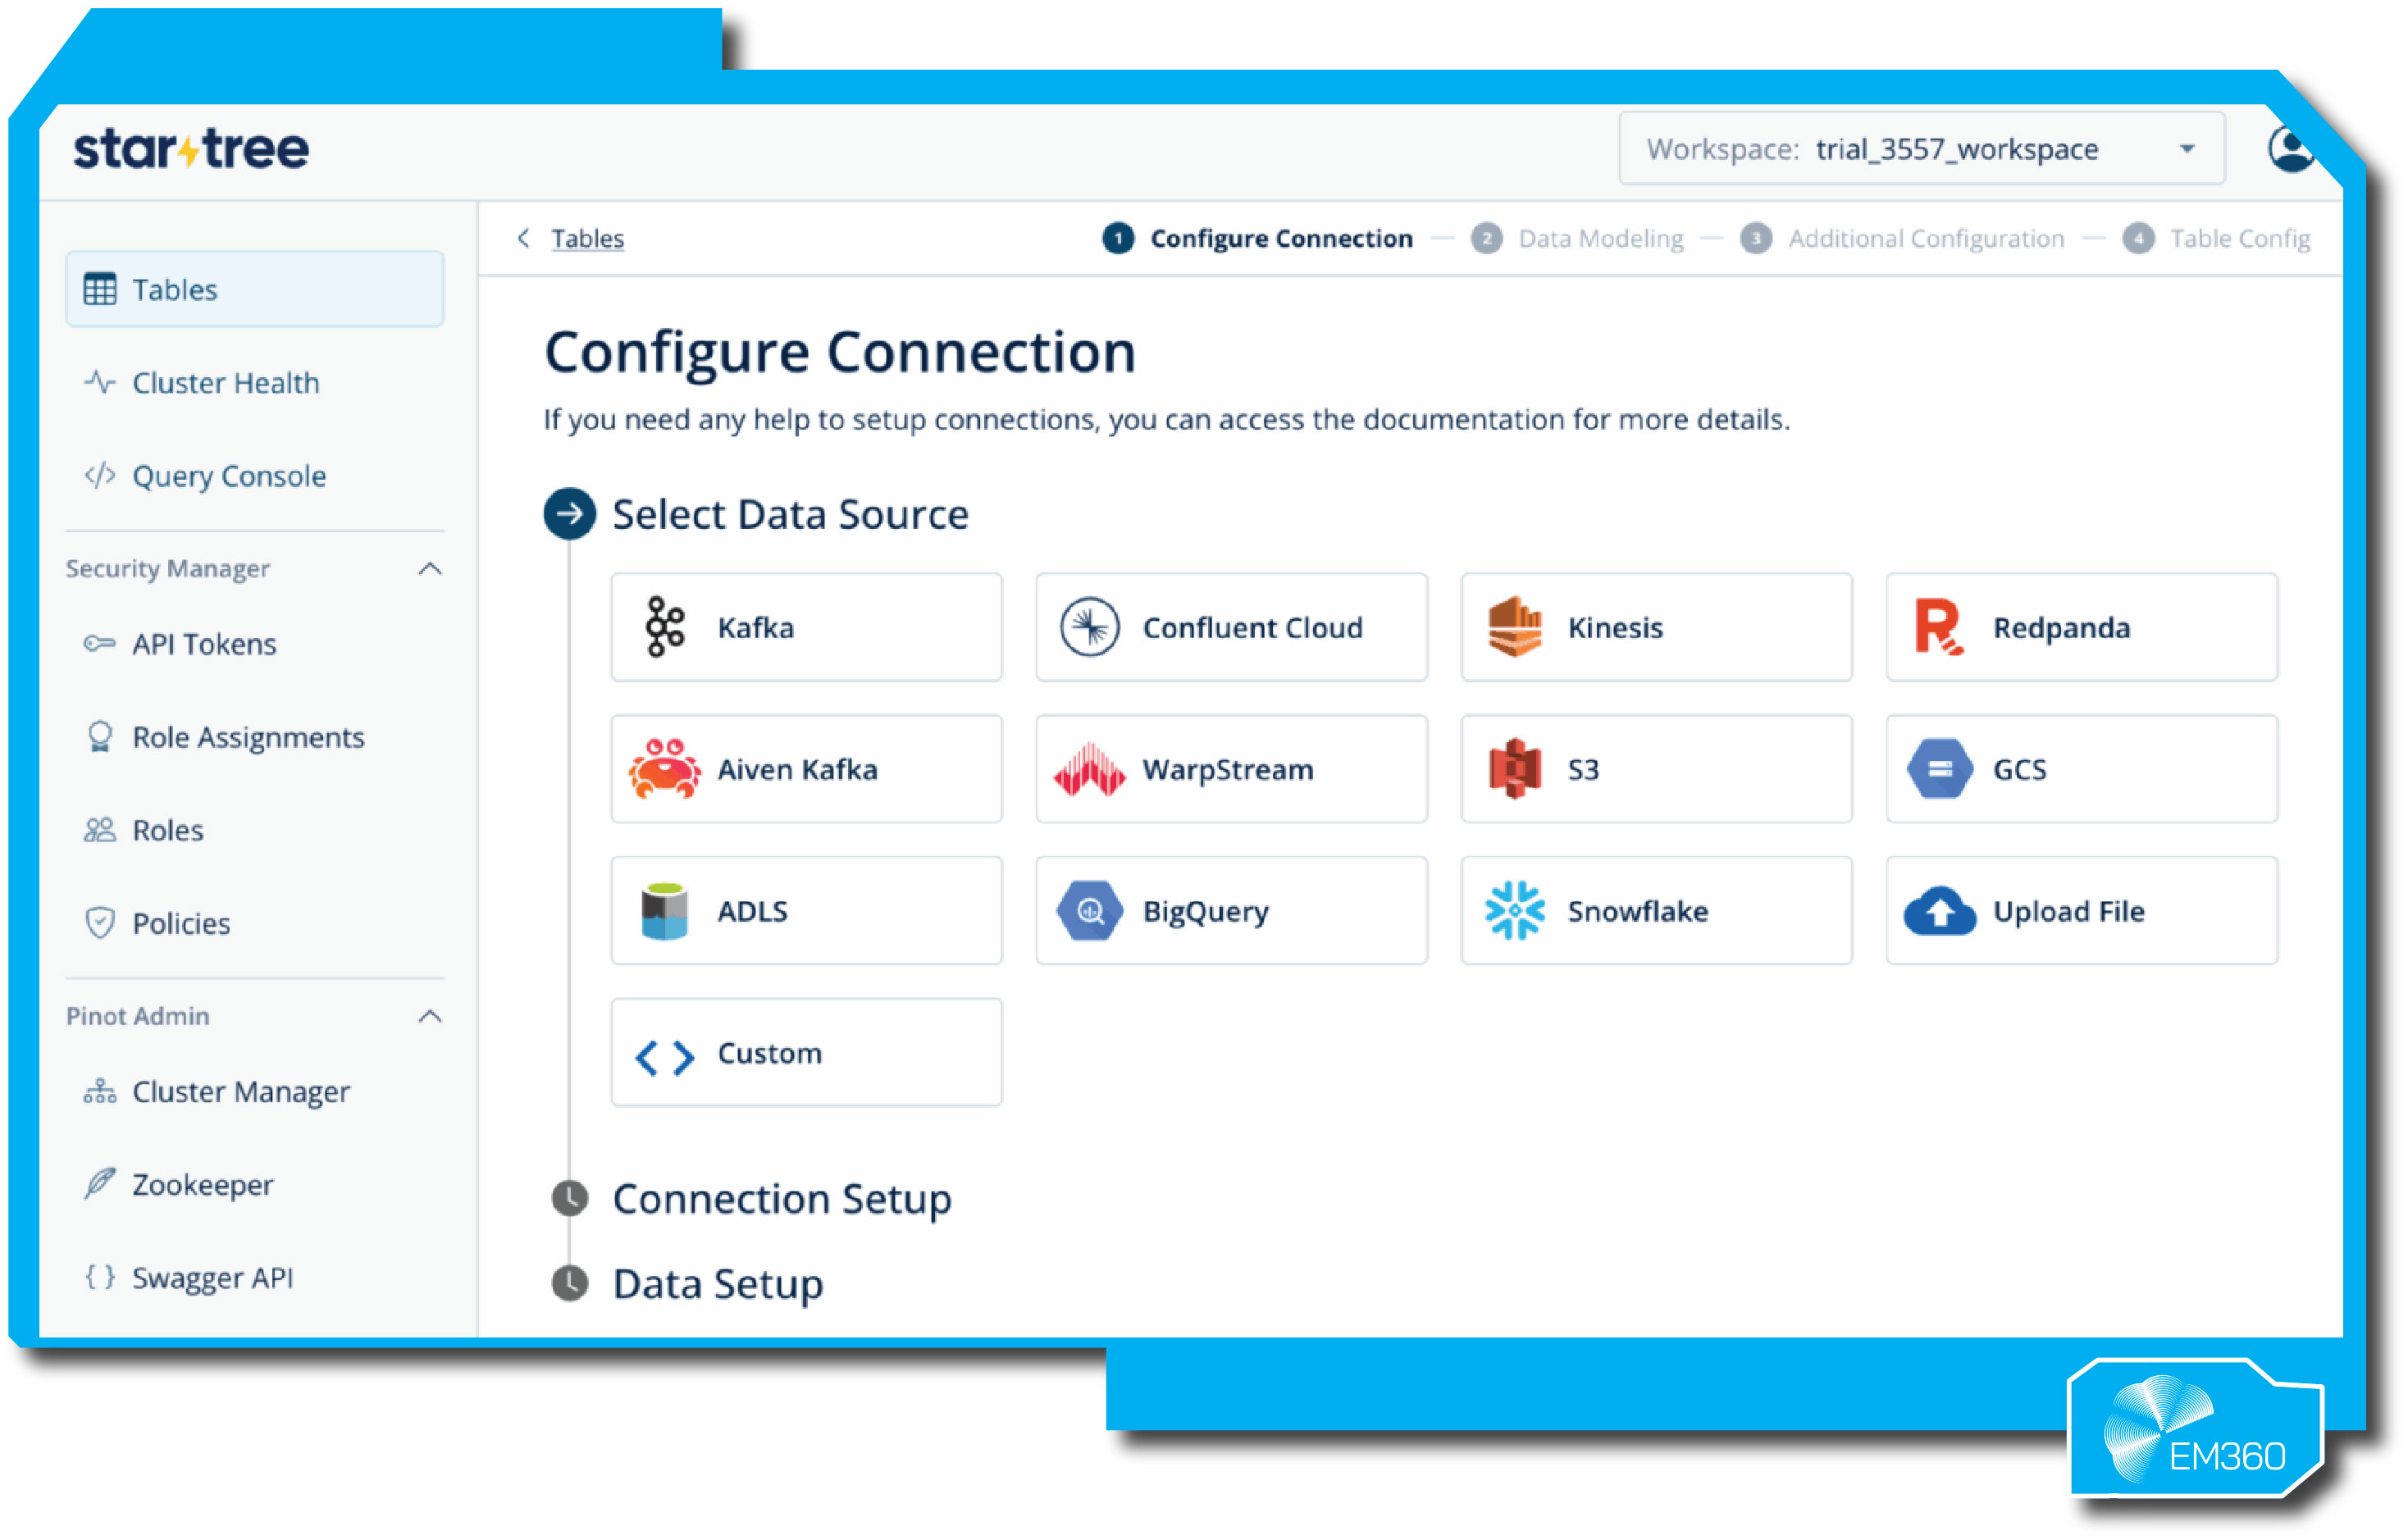This screenshot has width=2408, height=1540.
Task: Choose the Upload File option
Action: [x=2080, y=910]
